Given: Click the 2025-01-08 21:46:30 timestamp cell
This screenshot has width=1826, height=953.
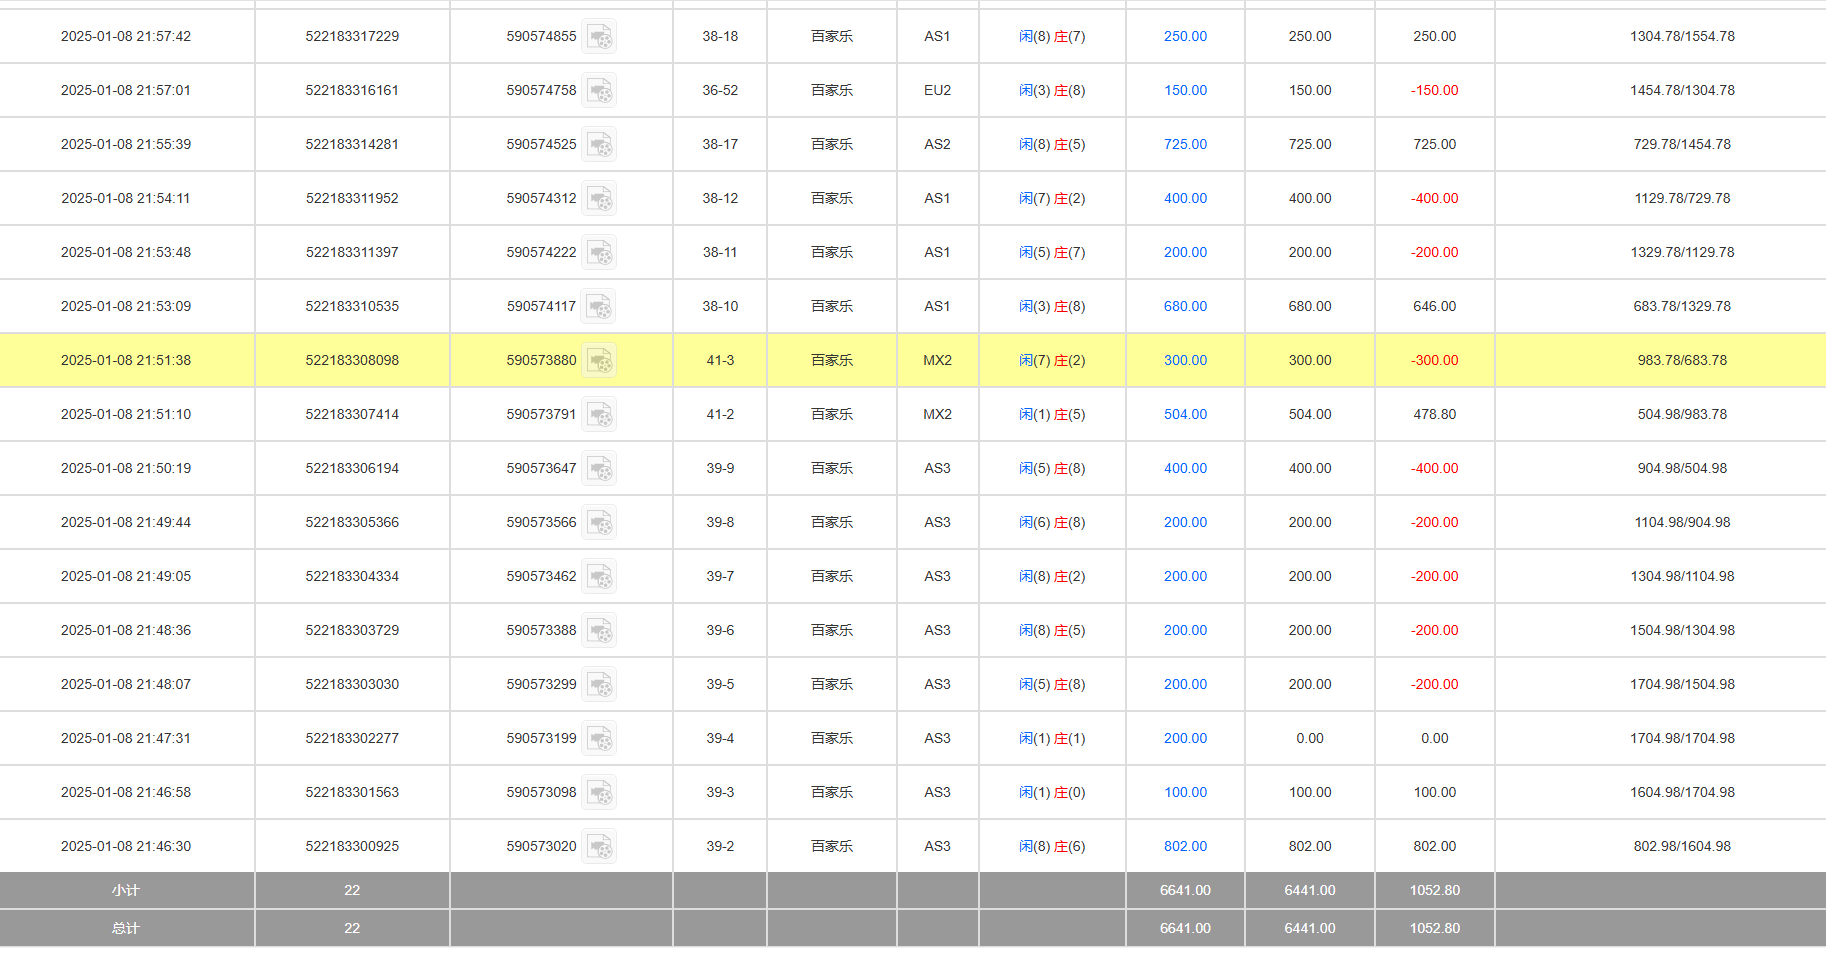Looking at the screenshot, I should (x=126, y=846).
